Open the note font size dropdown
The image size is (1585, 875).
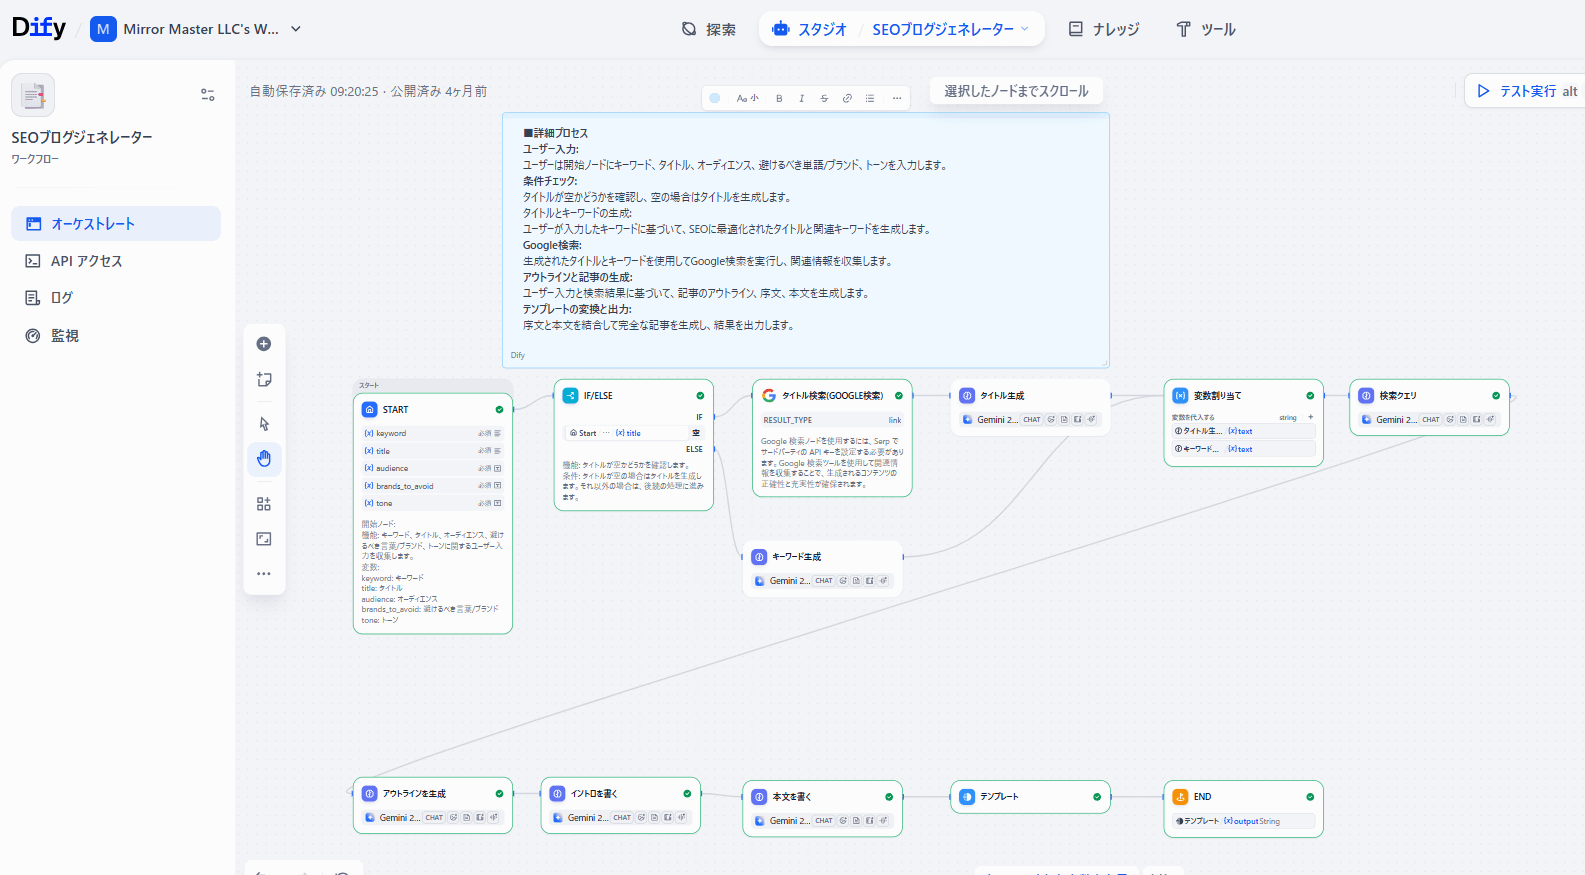tap(747, 98)
